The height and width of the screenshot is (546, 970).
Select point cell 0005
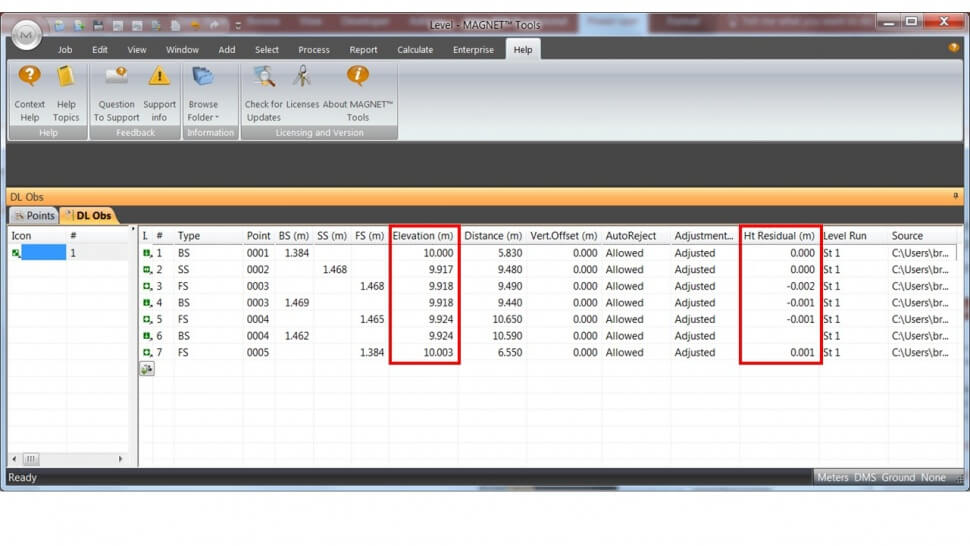pos(258,352)
